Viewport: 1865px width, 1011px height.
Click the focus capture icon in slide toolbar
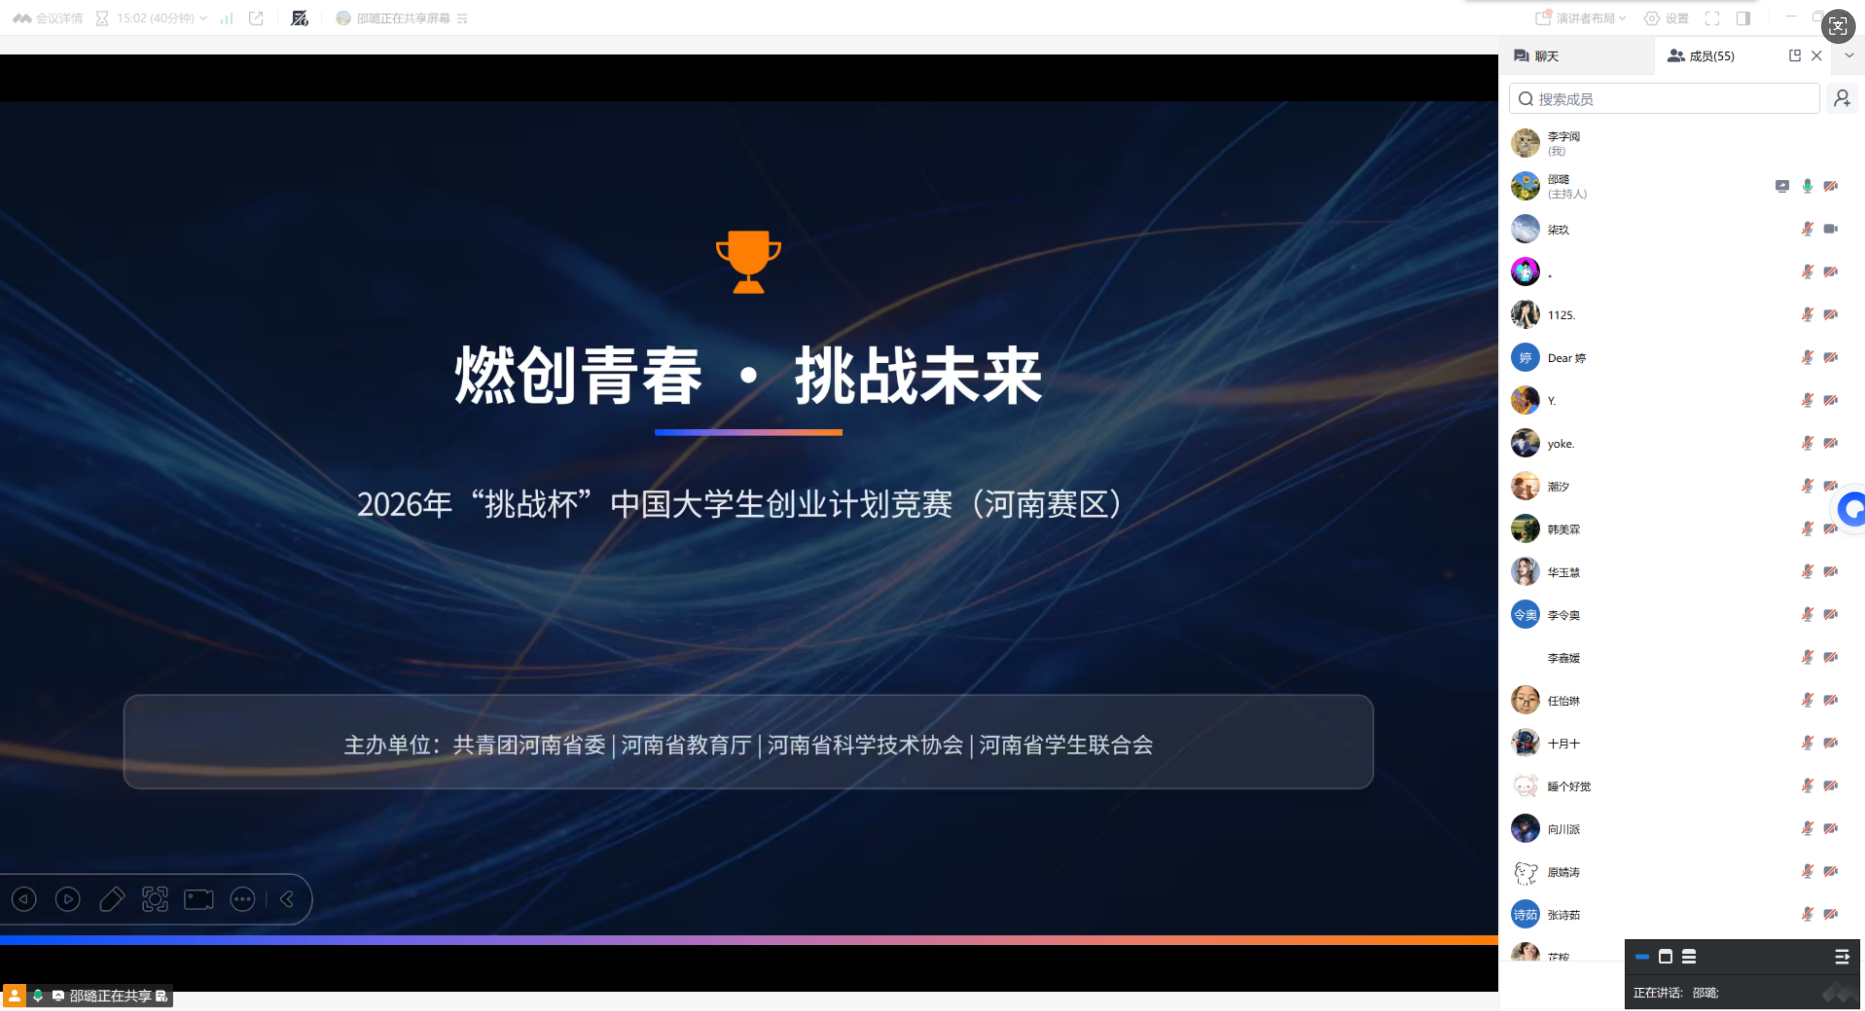(x=155, y=899)
